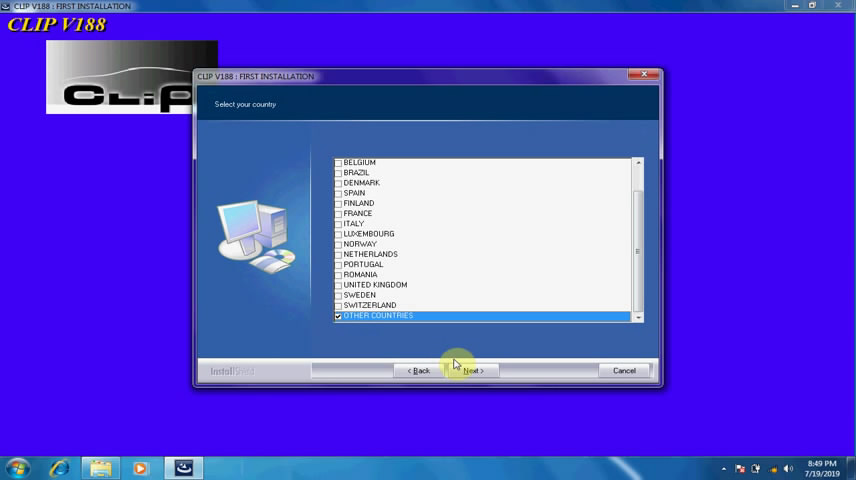Viewport: 856px width, 480px height.
Task: Click the CLIP installer taskbar icon
Action: [x=184, y=467]
